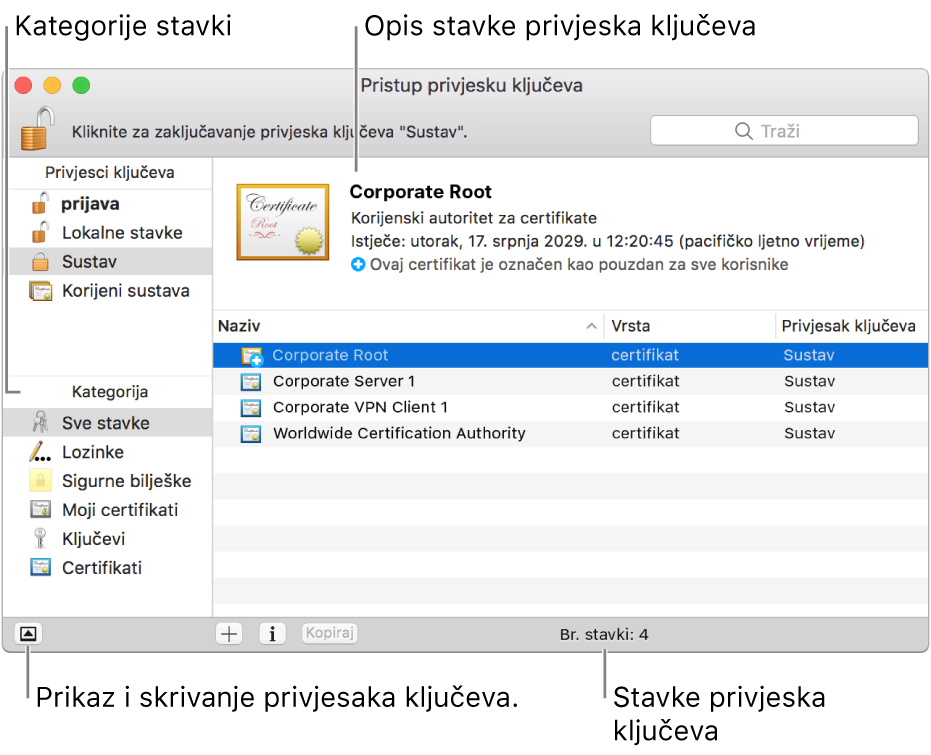The image size is (931, 755).
Task: Toggle show or hide keychains button
Action: [28, 634]
